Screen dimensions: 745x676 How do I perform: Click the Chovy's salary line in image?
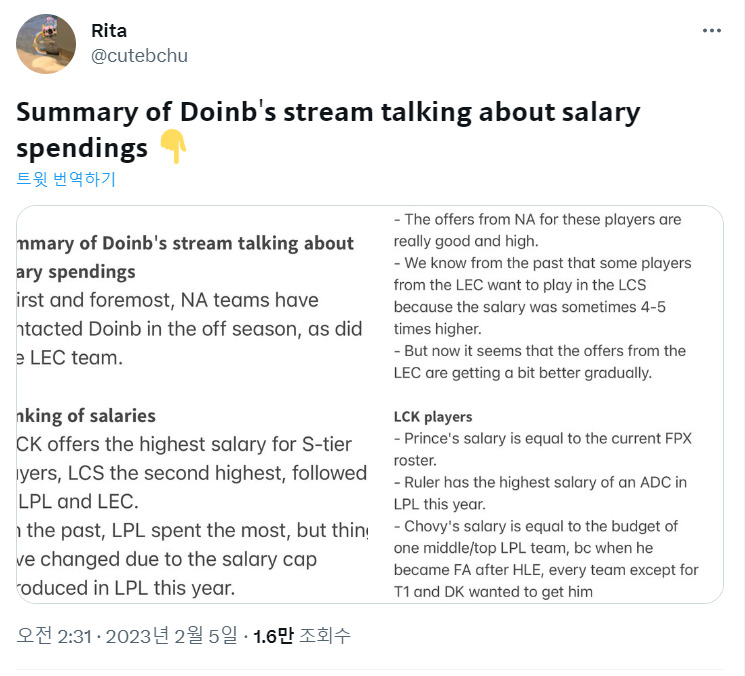tap(546, 559)
